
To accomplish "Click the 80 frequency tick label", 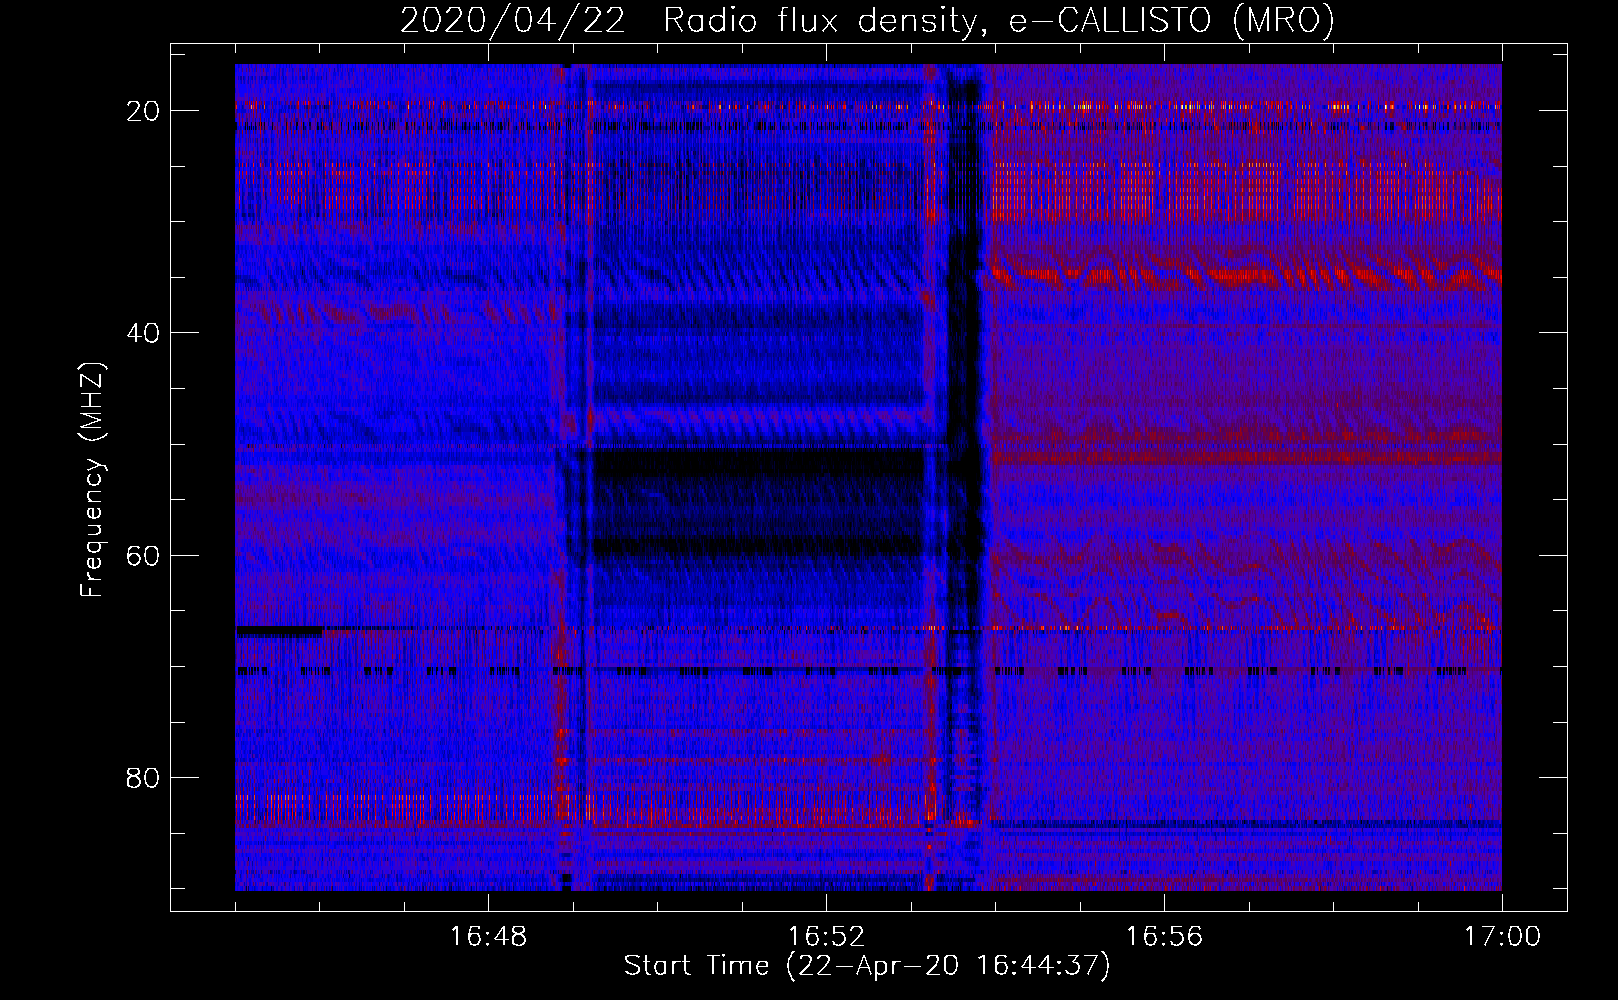I will (x=144, y=777).
